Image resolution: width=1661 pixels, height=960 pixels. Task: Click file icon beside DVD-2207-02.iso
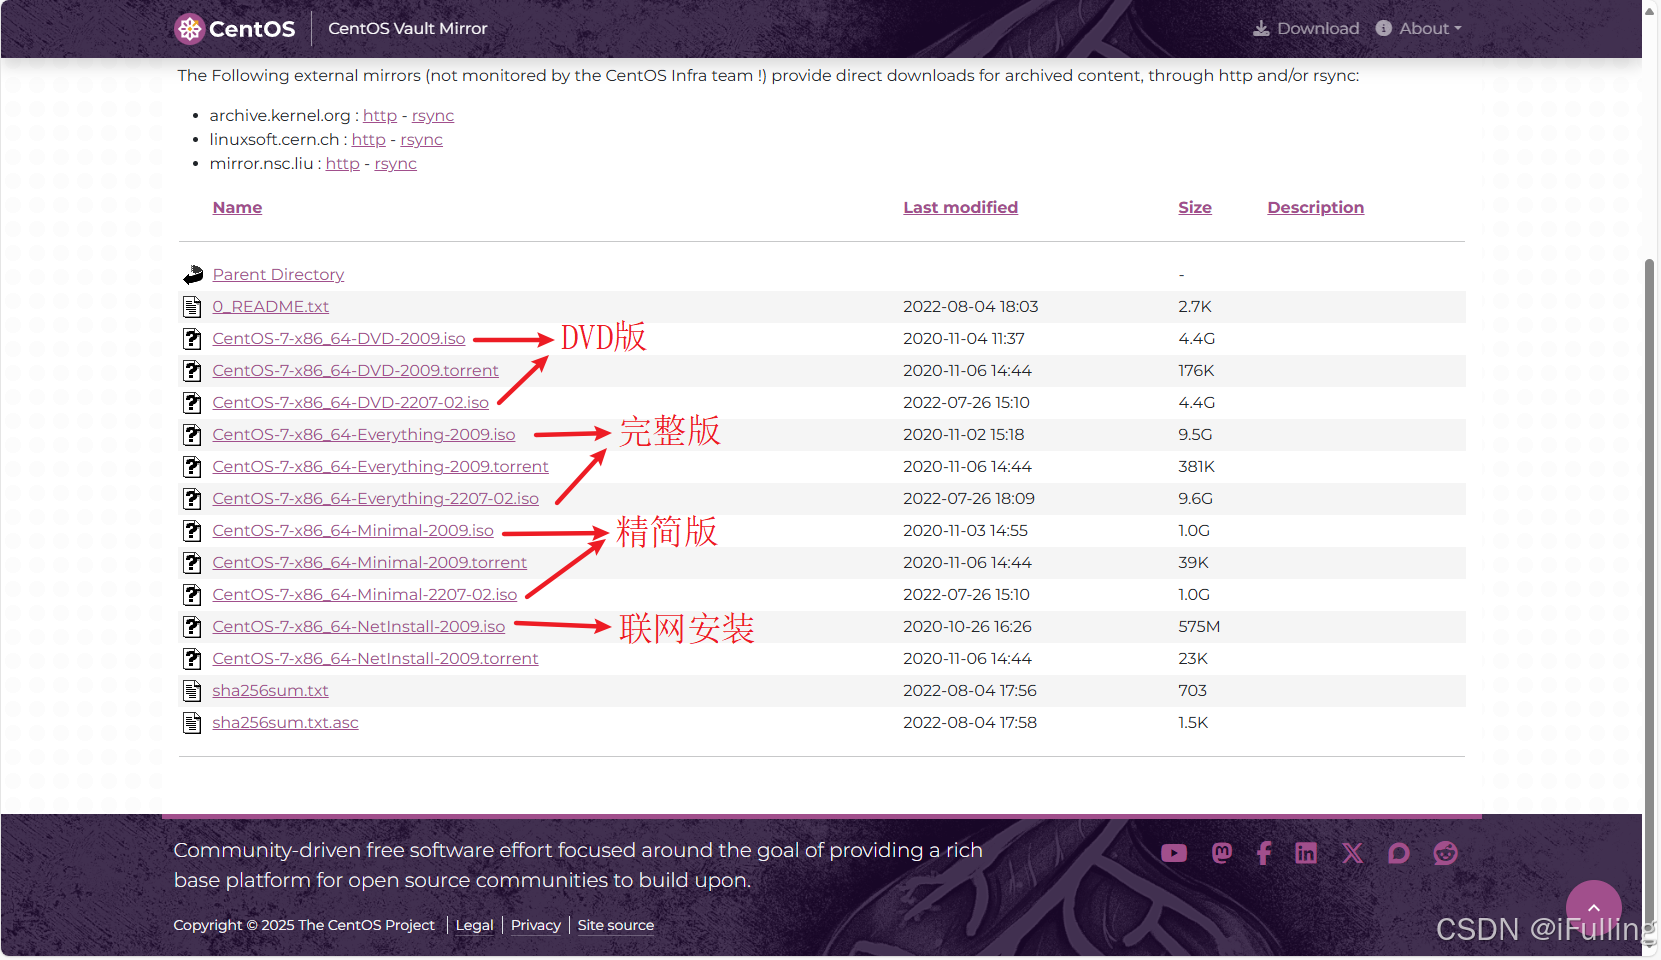click(193, 403)
